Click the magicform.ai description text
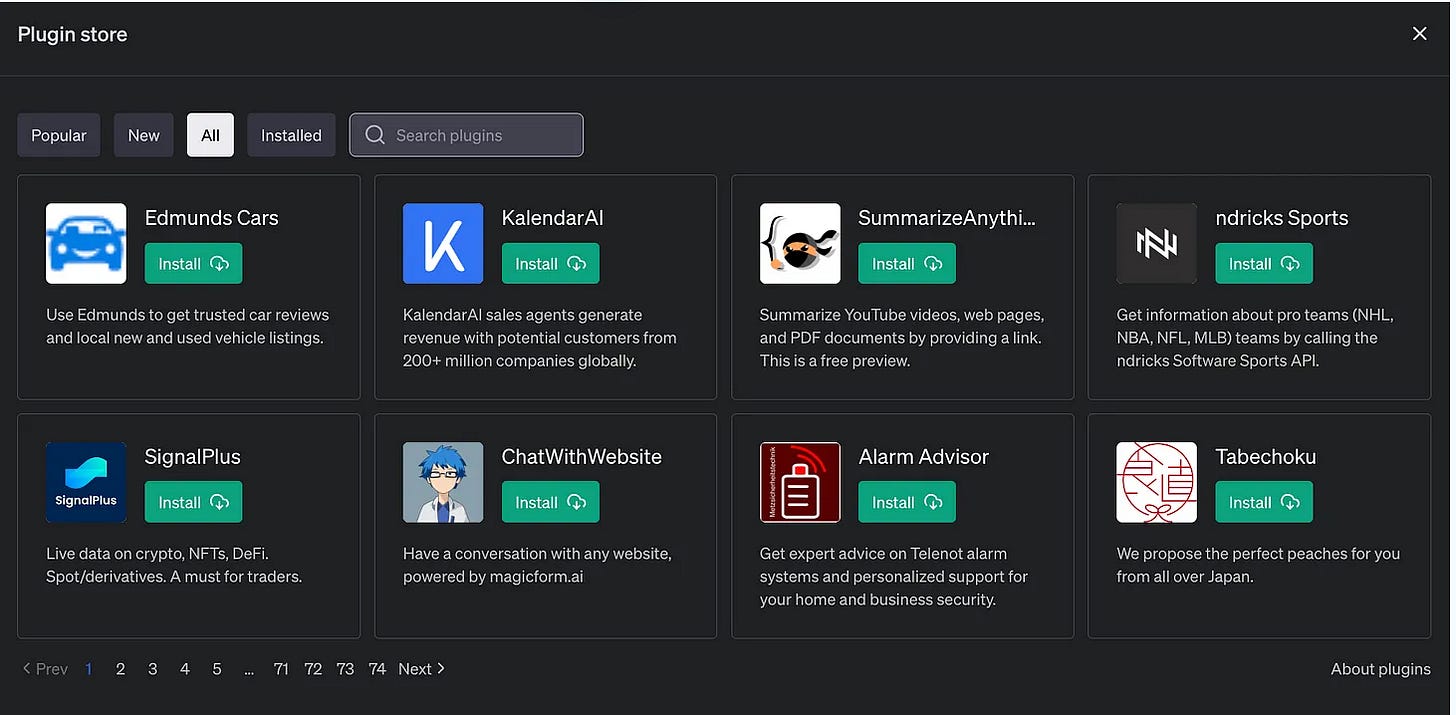 pos(537,565)
